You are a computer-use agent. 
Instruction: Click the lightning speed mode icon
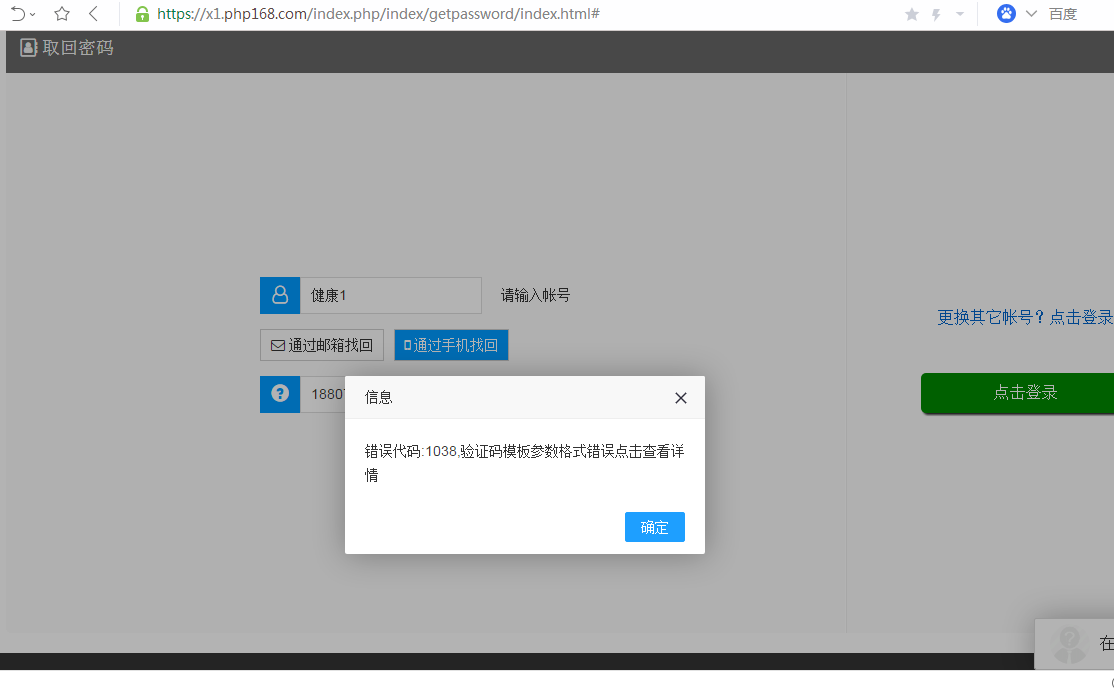936,14
